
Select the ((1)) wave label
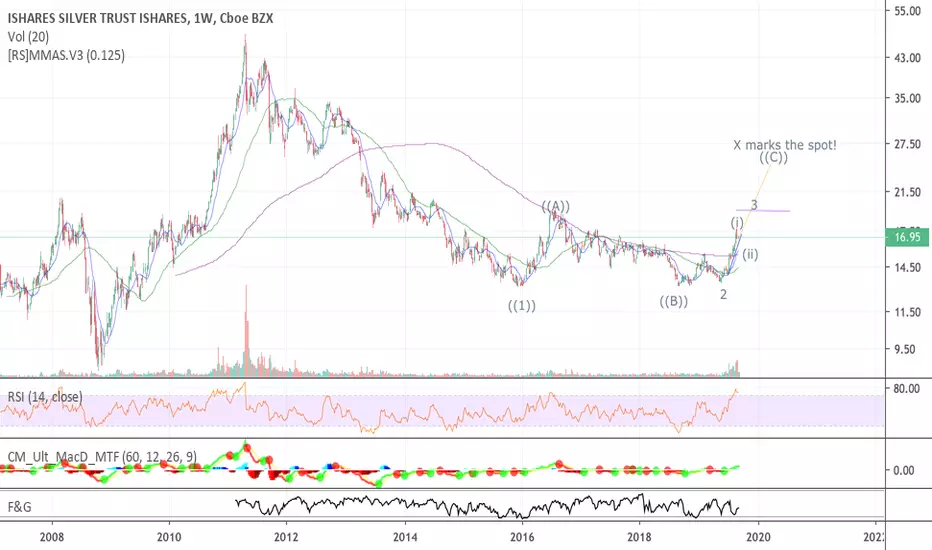[521, 306]
